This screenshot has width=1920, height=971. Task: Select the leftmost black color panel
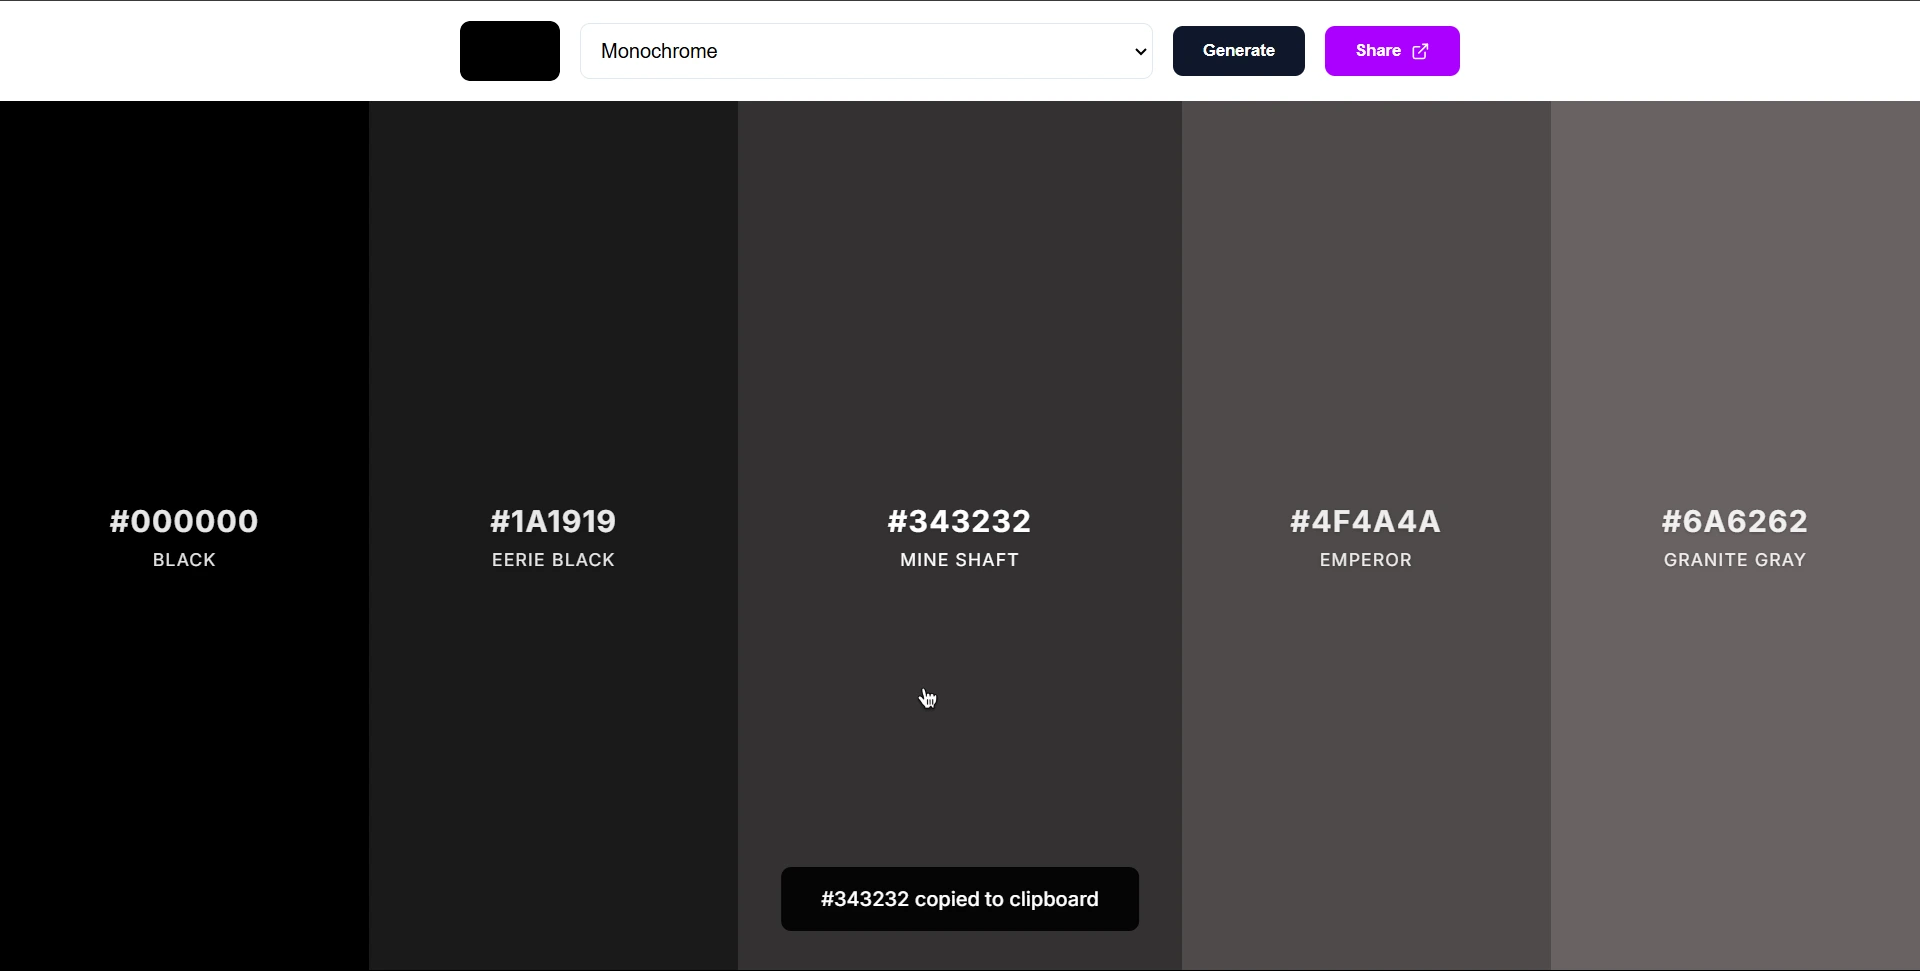tap(183, 300)
